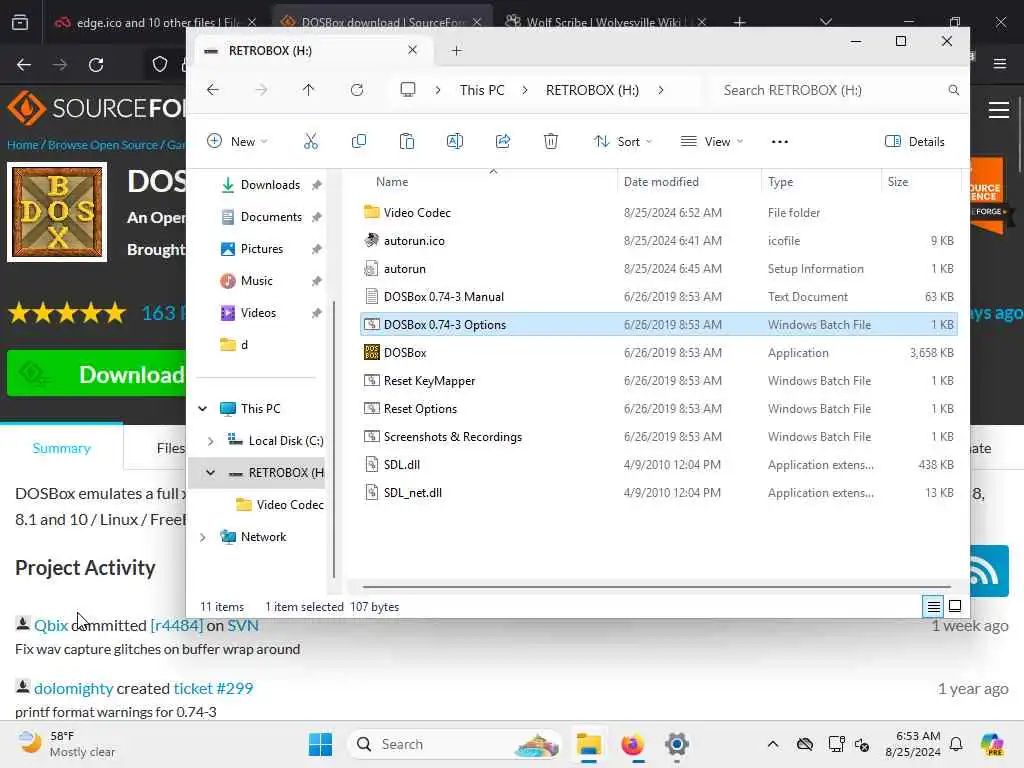Click the Explorer horizontal scrollbar
The image size is (1024, 768).
tap(656, 586)
